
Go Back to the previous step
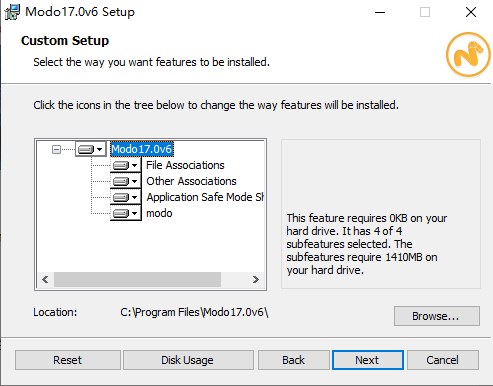click(294, 360)
